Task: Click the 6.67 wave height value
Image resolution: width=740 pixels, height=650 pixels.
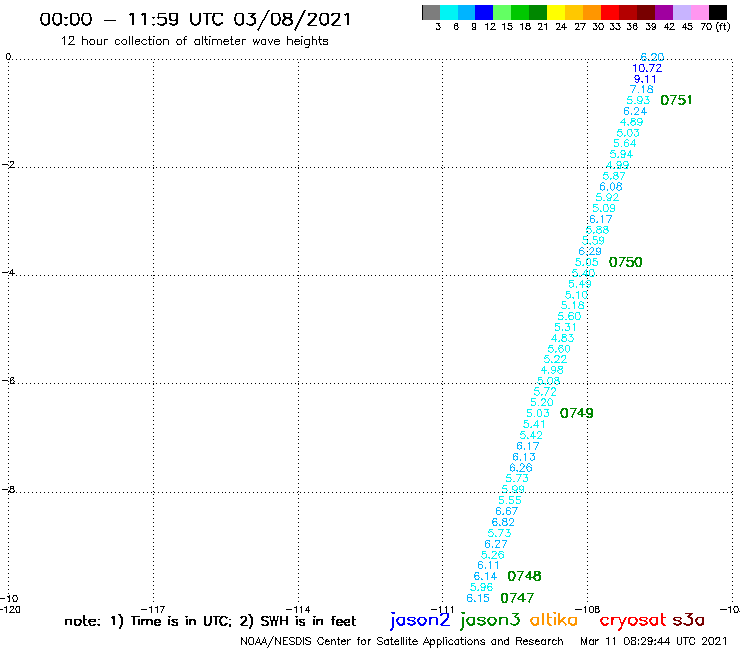Action: [x=507, y=511]
